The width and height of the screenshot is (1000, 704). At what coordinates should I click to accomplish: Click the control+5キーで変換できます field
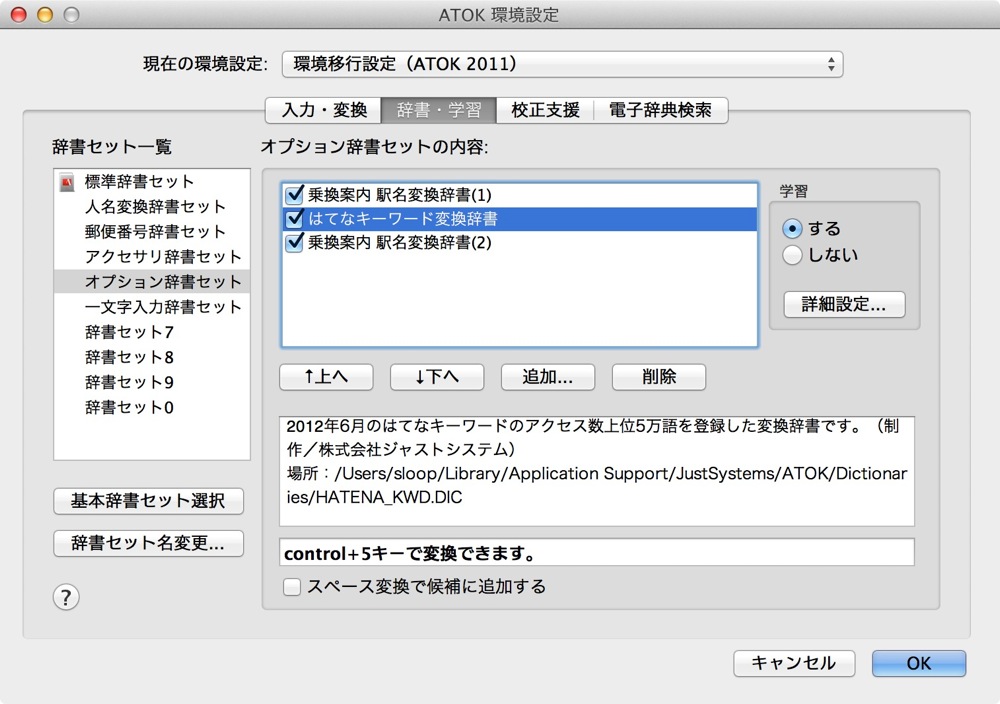coord(596,552)
